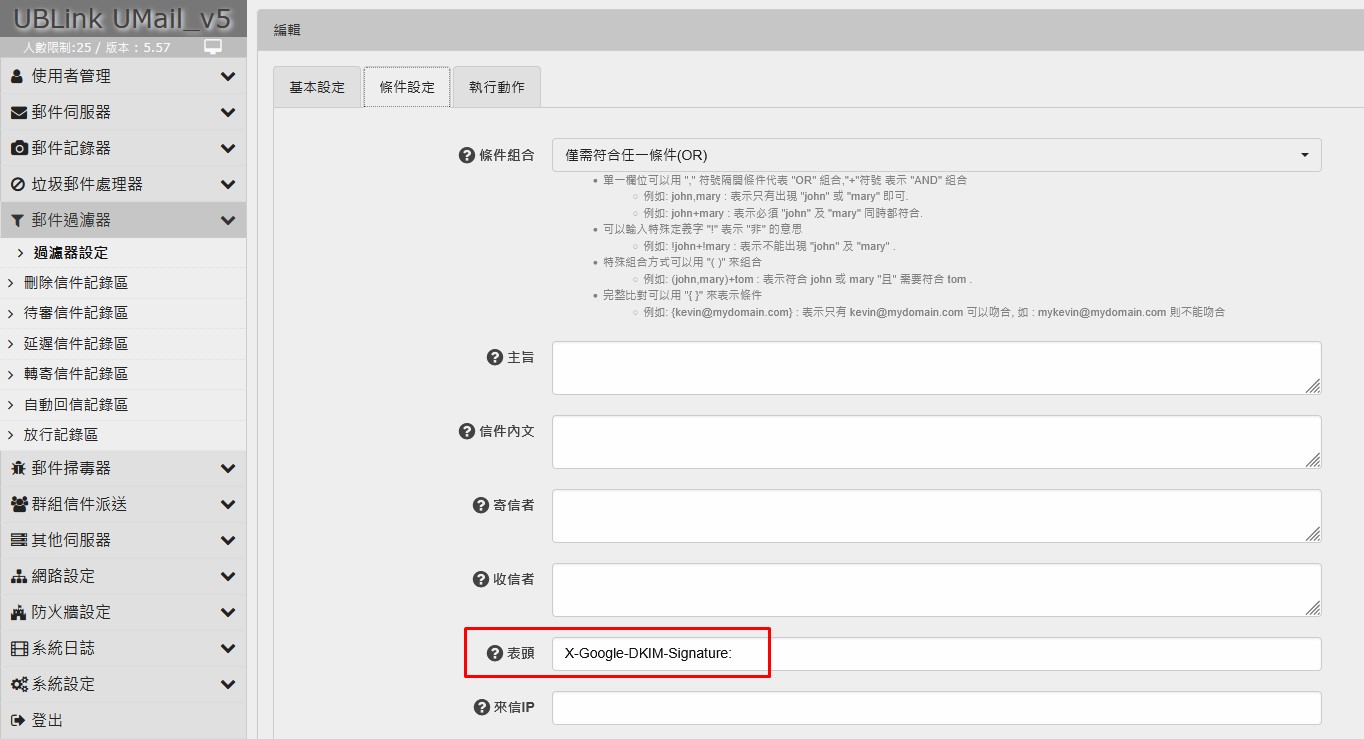The height and width of the screenshot is (739, 1364).
Task: Expand the 垃圾郵件處理器 menu section
Action: (x=122, y=184)
